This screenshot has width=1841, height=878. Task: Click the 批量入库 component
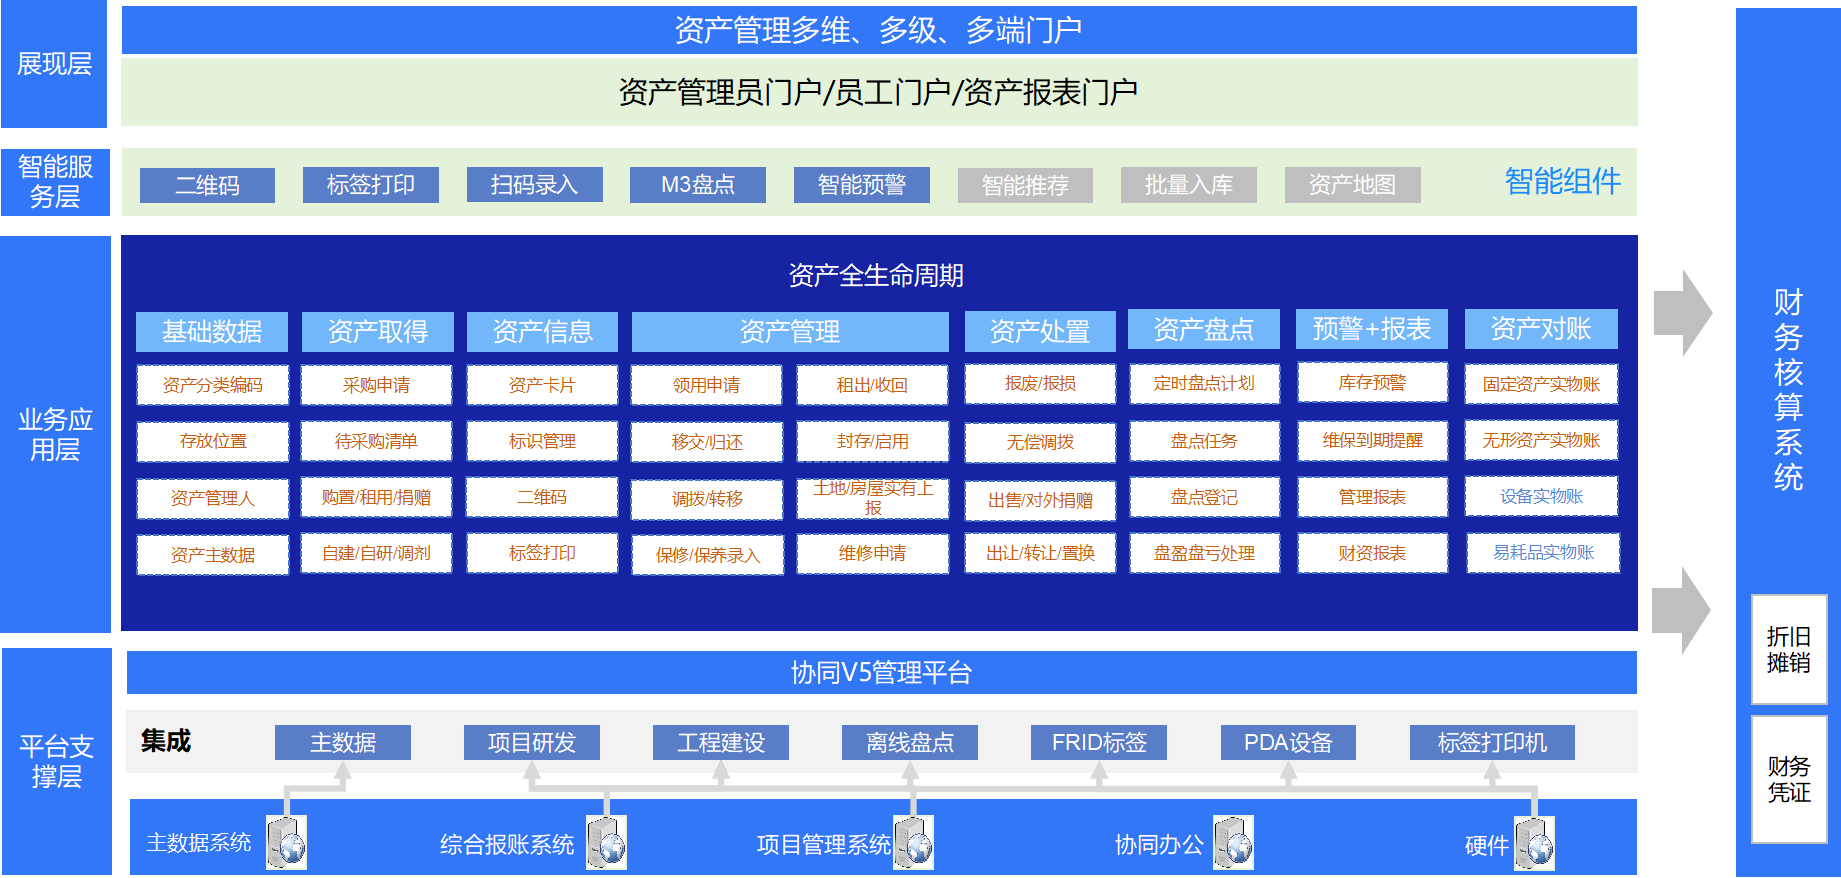(x=1189, y=185)
